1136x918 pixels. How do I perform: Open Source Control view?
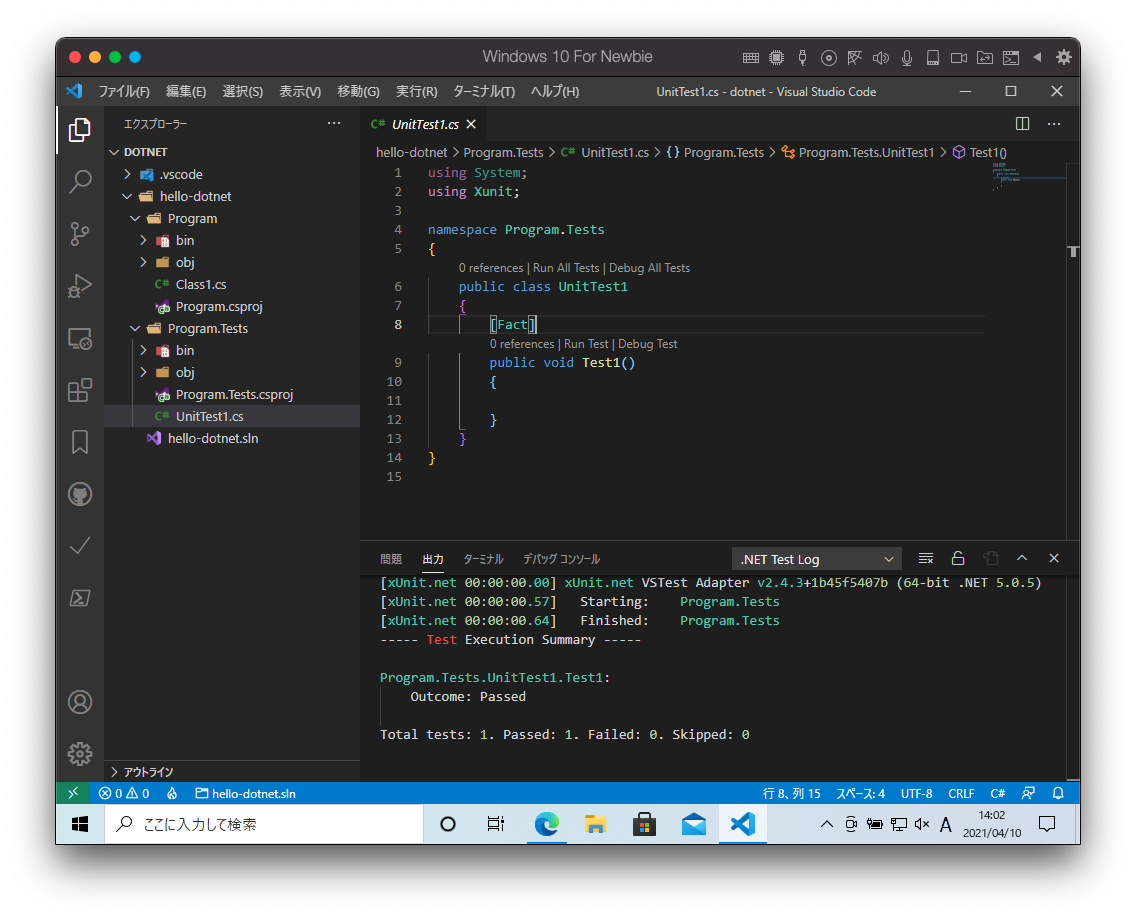(x=80, y=234)
